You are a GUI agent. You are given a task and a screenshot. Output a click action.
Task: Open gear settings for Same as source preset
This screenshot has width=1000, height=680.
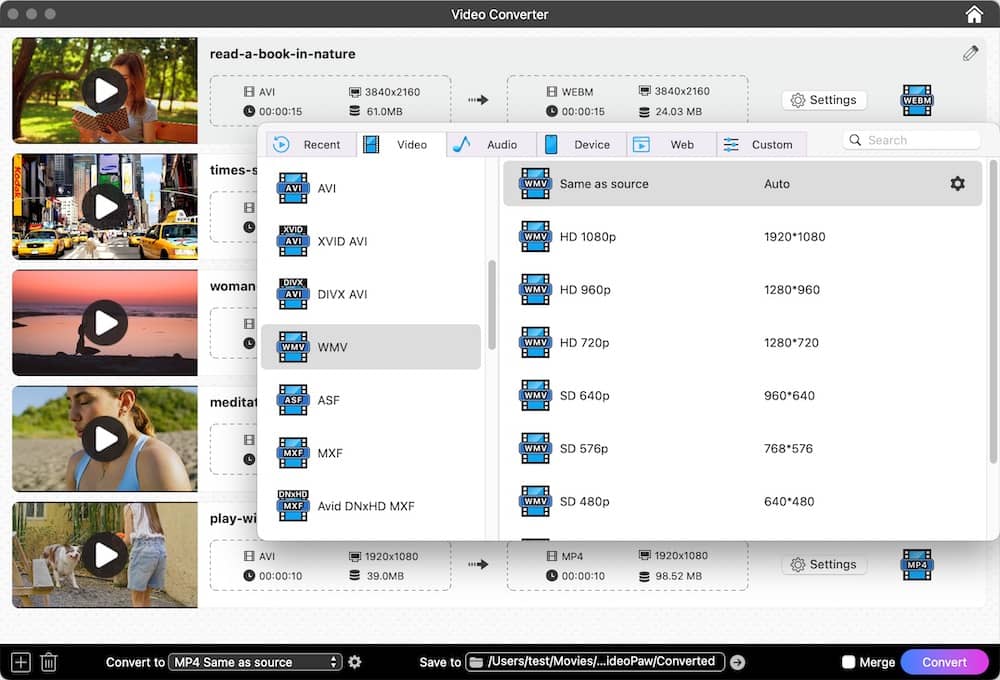[957, 184]
